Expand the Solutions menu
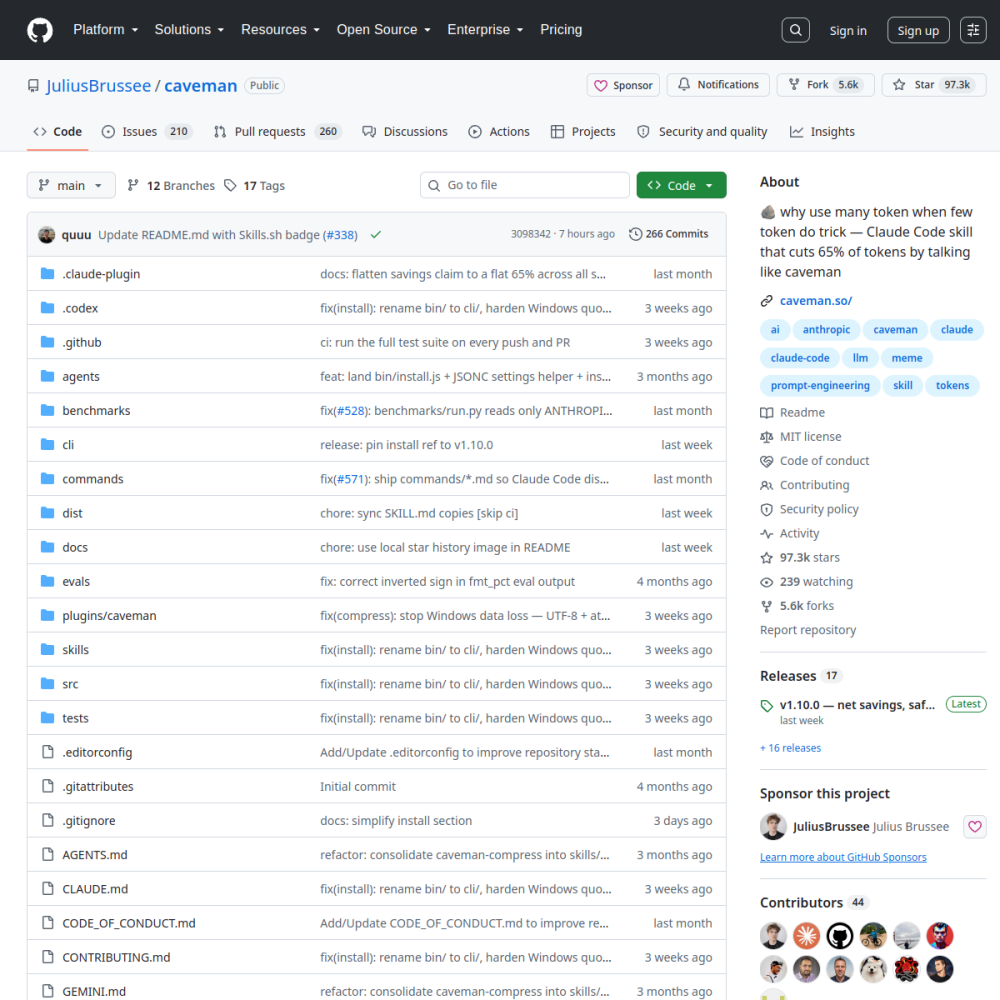 click(x=189, y=29)
